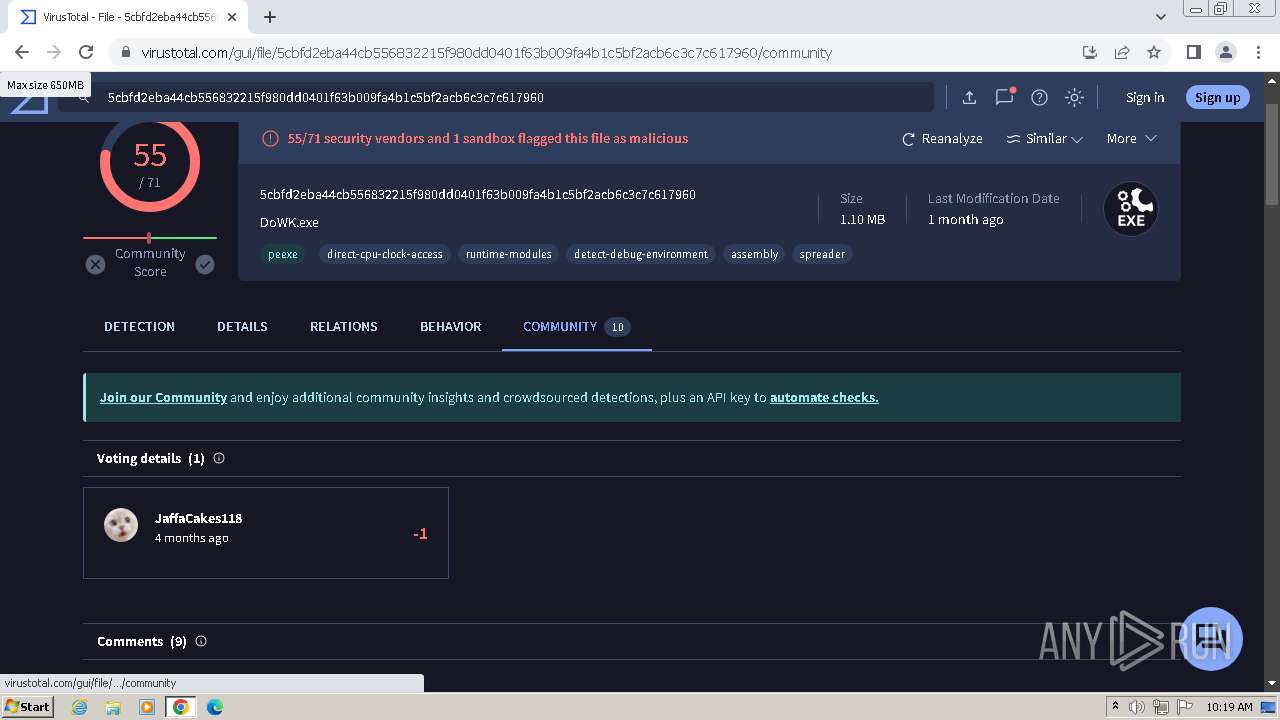Open the Chrome profile avatar

pyautogui.click(x=1226, y=52)
